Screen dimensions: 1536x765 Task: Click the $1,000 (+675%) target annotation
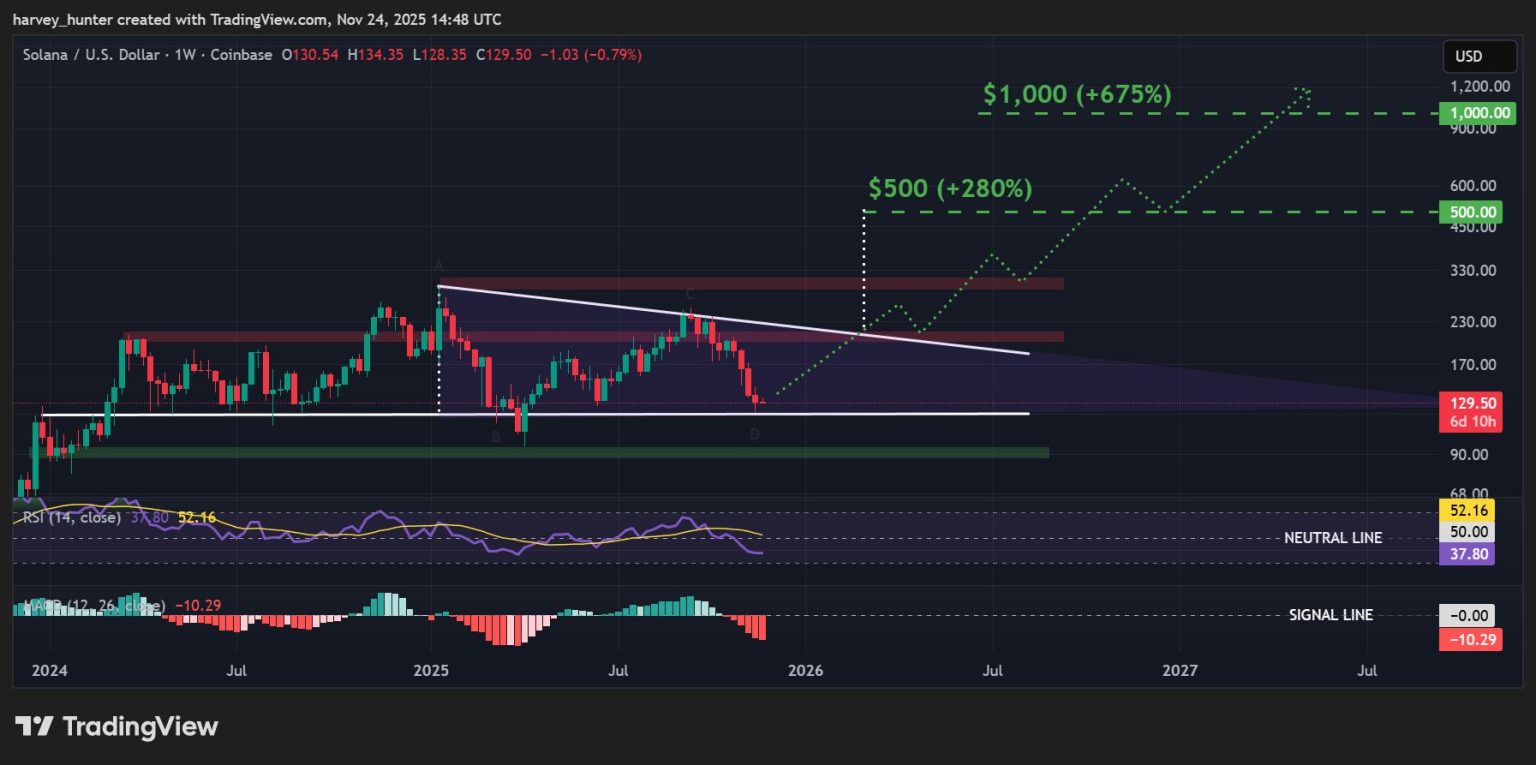[1076, 95]
